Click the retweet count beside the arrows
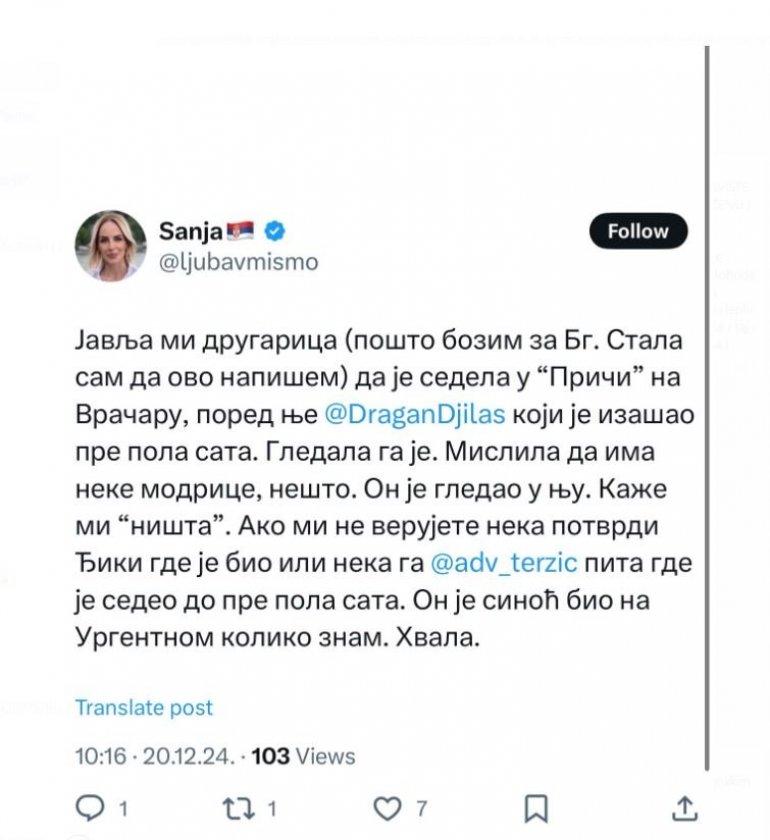Screen dimensions: 770x840 tap(273, 807)
